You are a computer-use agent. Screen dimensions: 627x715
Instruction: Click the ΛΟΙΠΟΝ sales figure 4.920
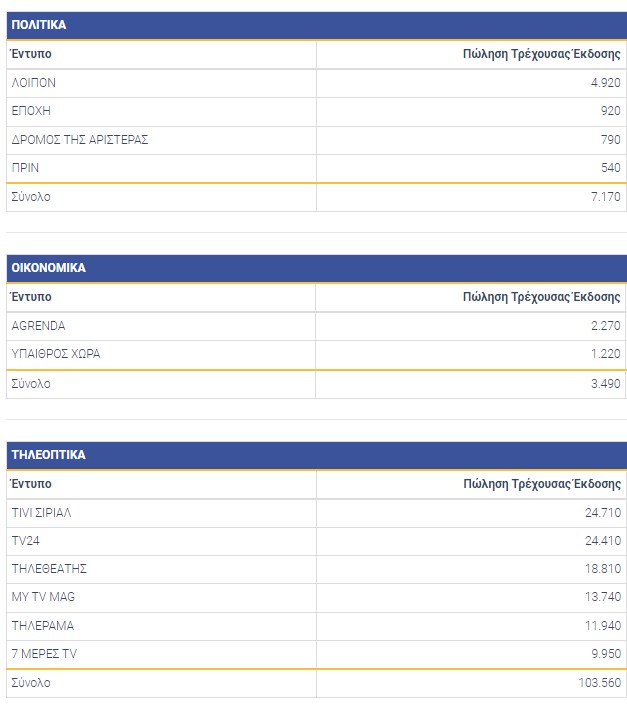tap(605, 83)
